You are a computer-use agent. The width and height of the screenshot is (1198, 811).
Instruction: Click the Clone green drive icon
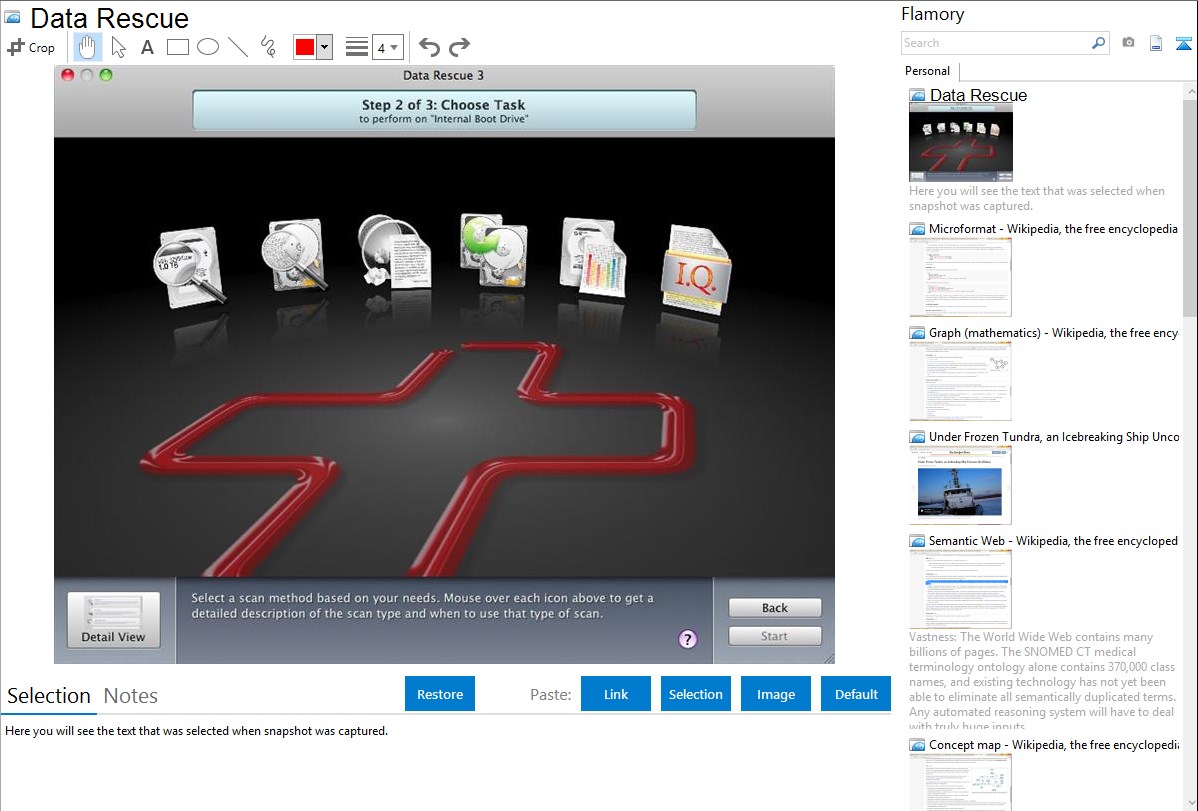(x=494, y=250)
